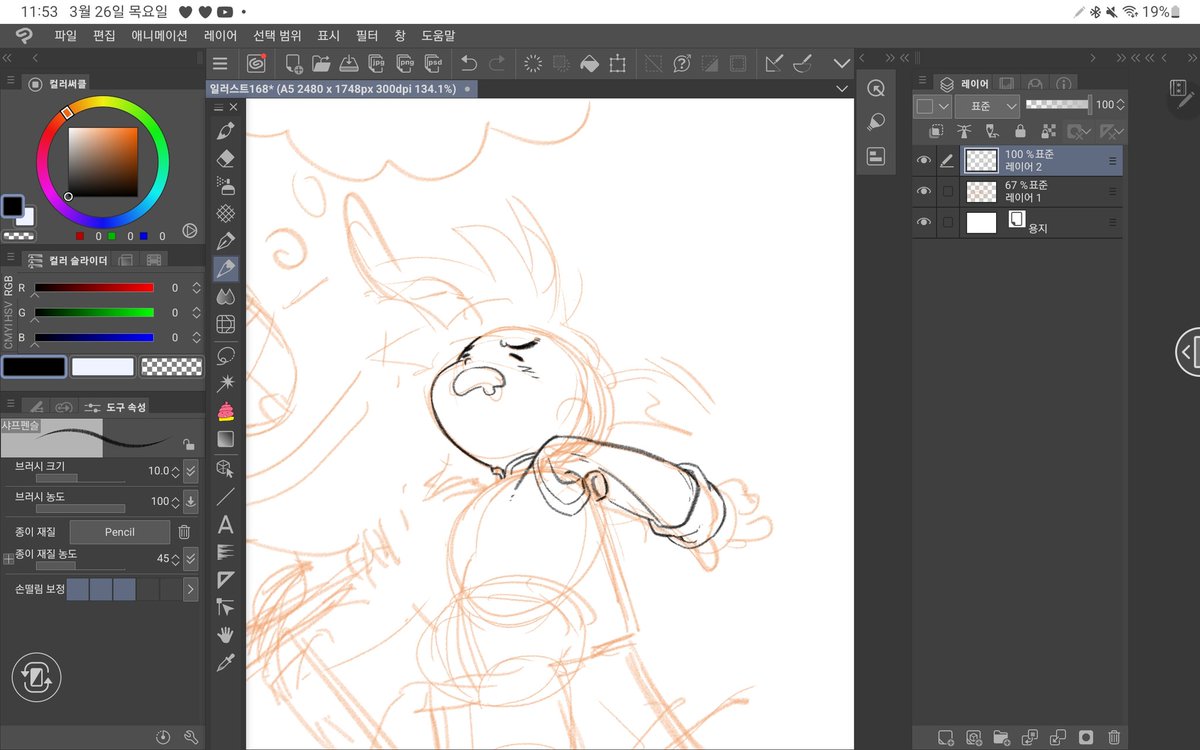The height and width of the screenshot is (750, 1200).
Task: Open the layer color palette dropdown
Action: pyautogui.click(x=932, y=105)
